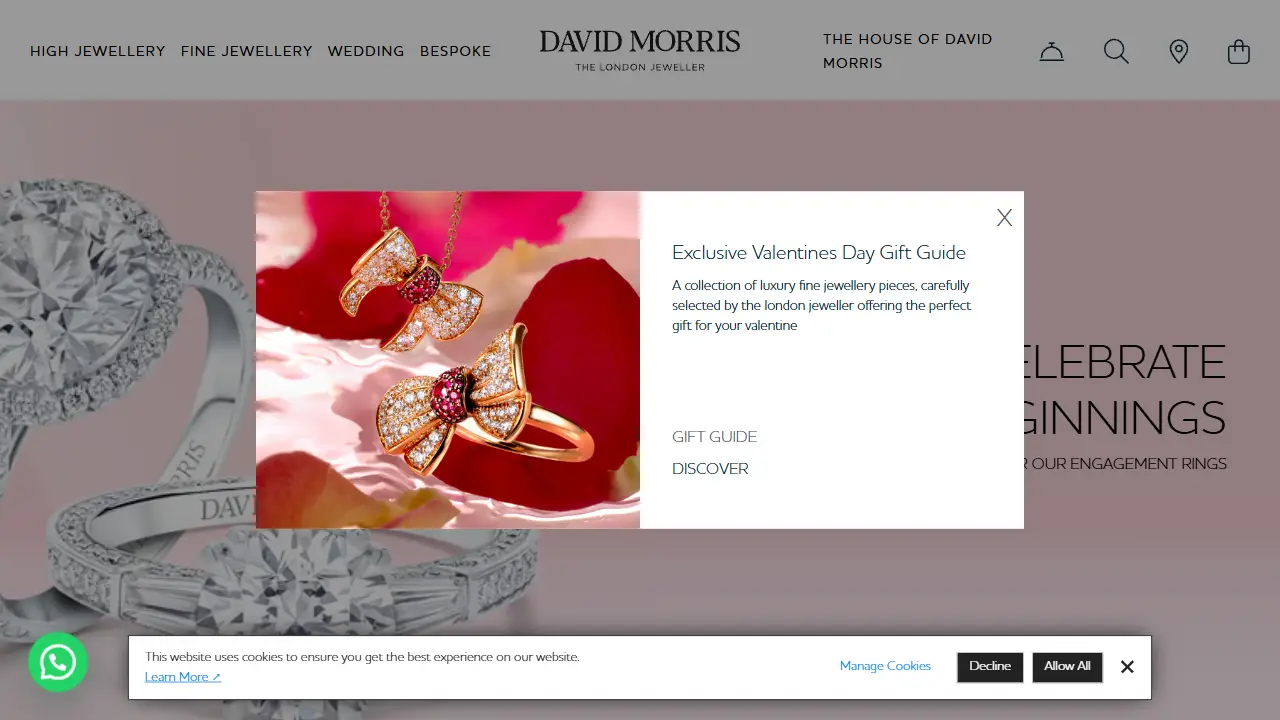Screen dimensions: 1280x720
Task: Open Bespoke menu
Action: point(456,51)
